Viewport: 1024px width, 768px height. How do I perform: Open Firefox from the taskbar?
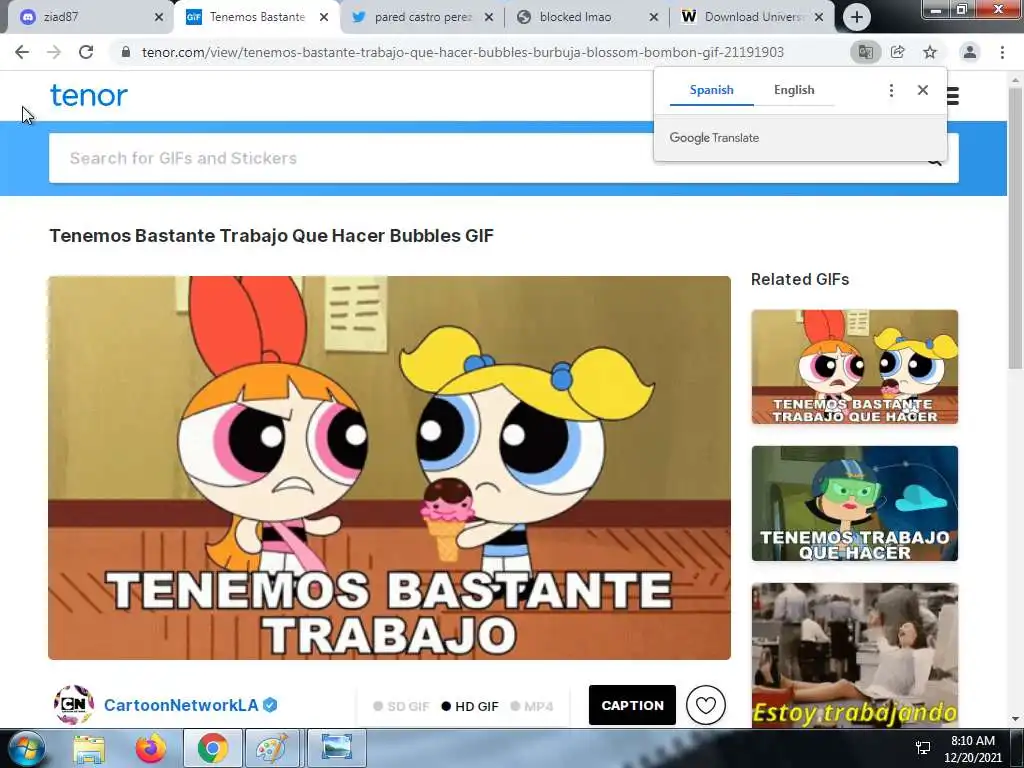[150, 748]
